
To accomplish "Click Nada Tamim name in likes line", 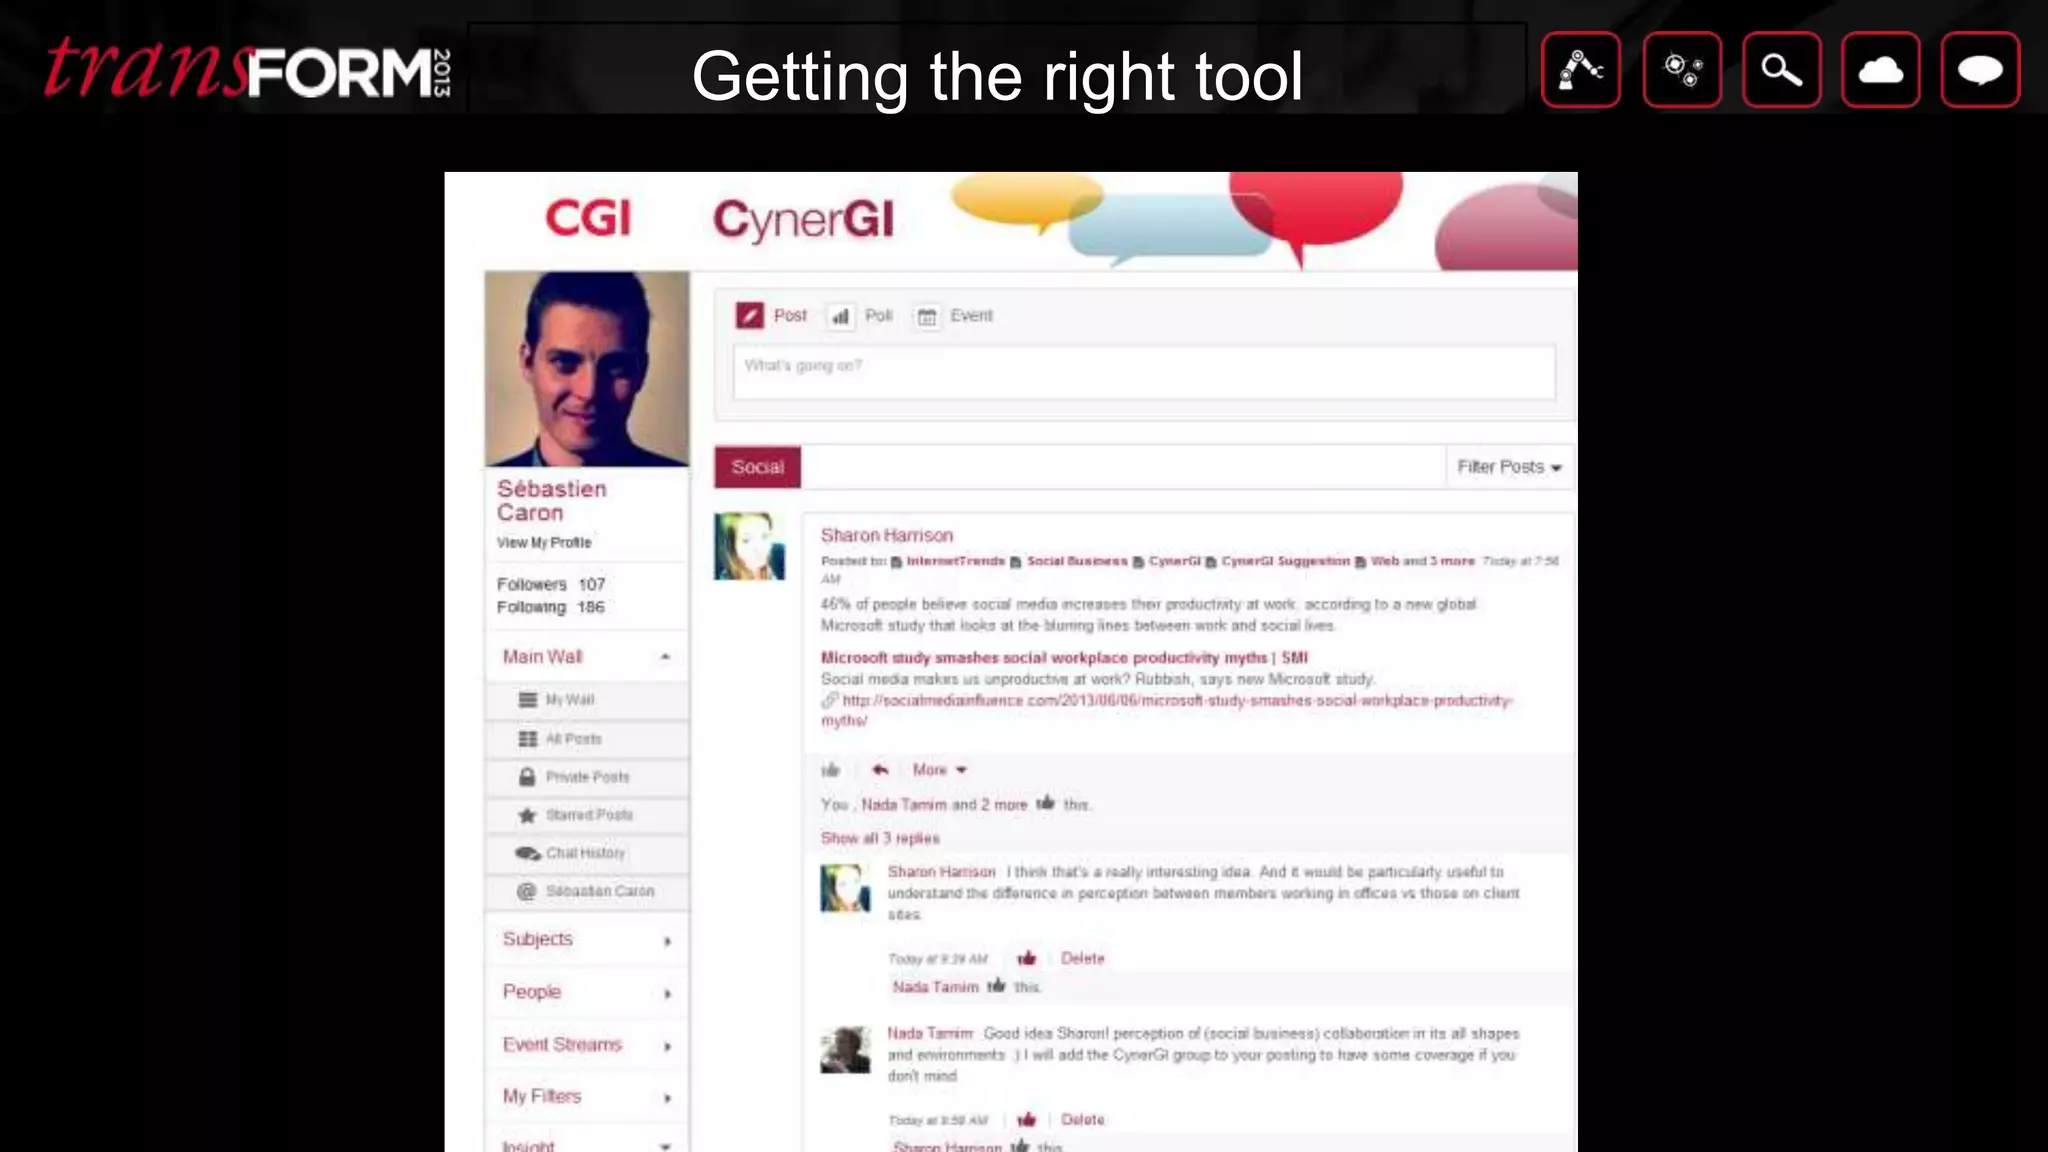I will coord(904,805).
